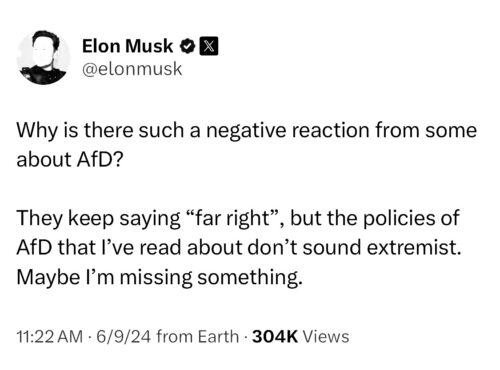This screenshot has height=370, width=500.
Task: Click the word 'something' in last line
Action: [247, 277]
